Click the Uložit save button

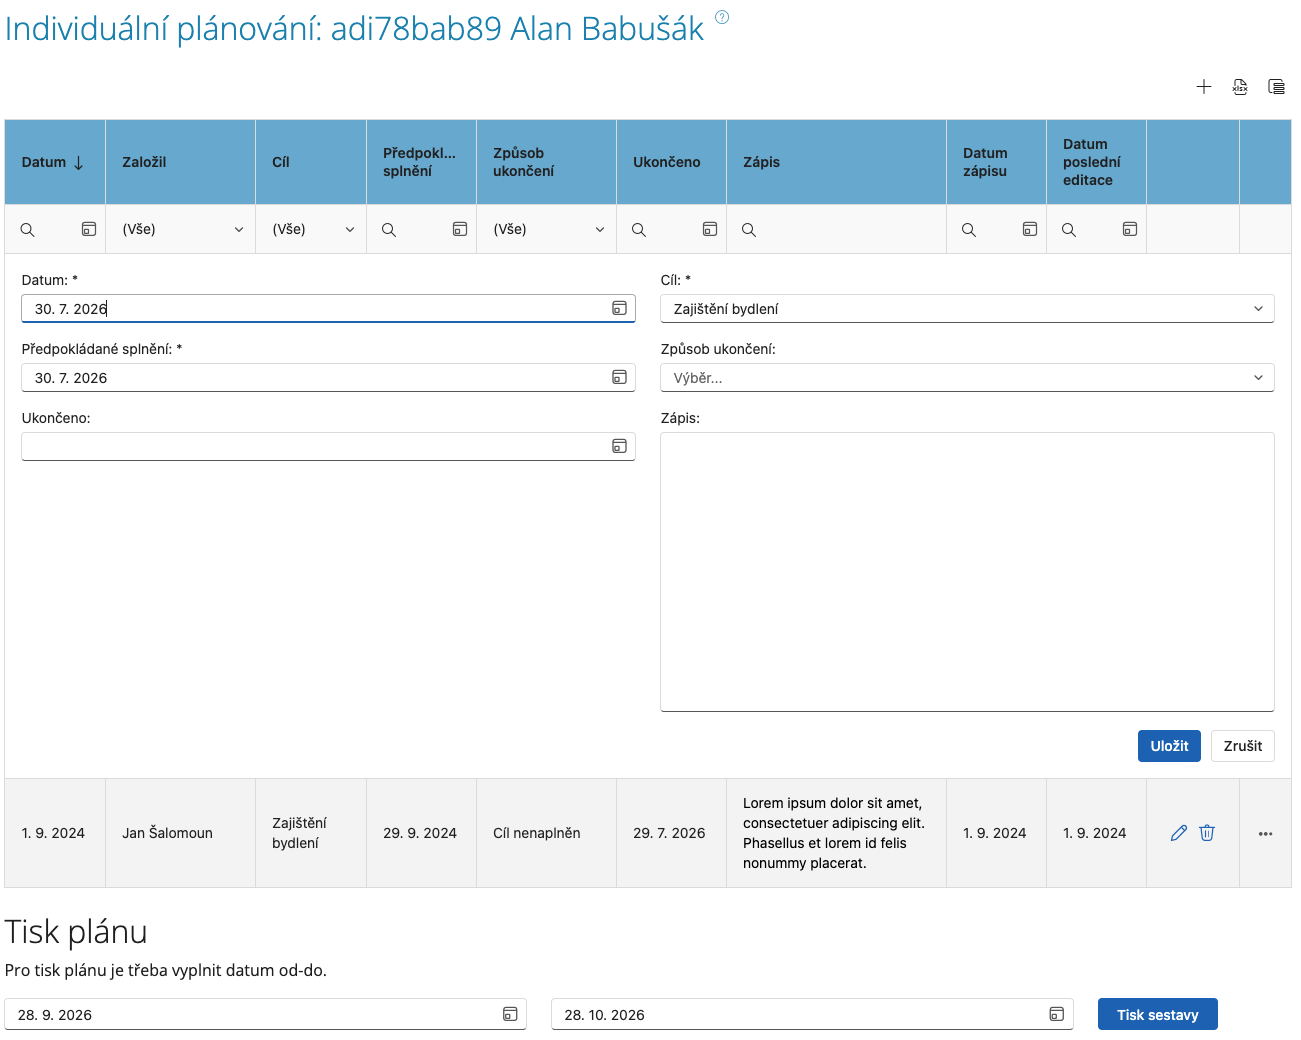point(1169,746)
